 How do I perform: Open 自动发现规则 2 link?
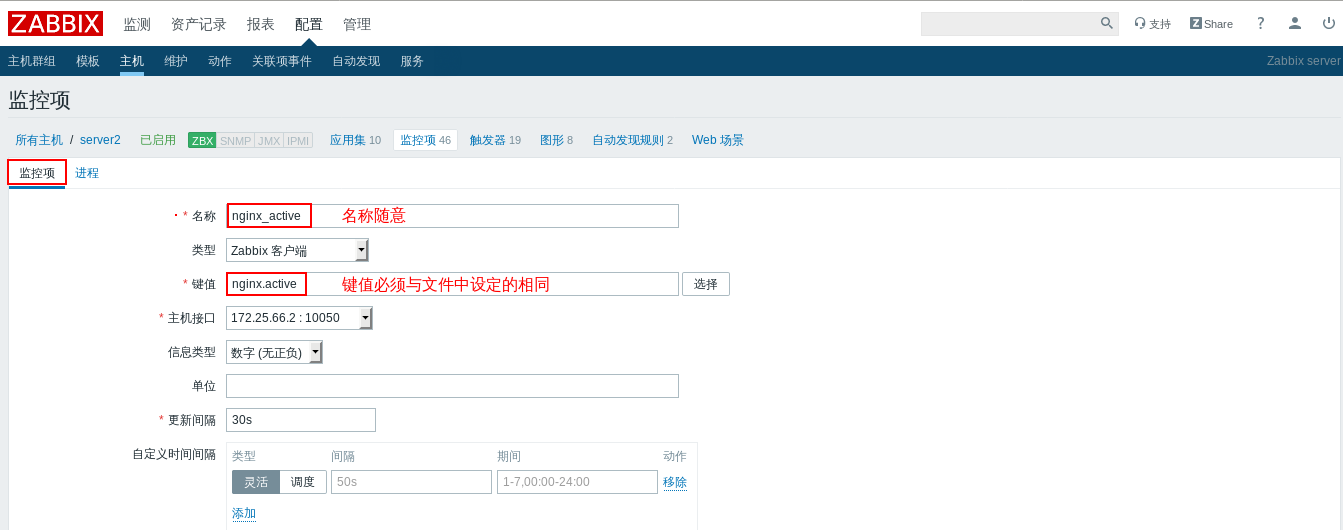coord(632,140)
